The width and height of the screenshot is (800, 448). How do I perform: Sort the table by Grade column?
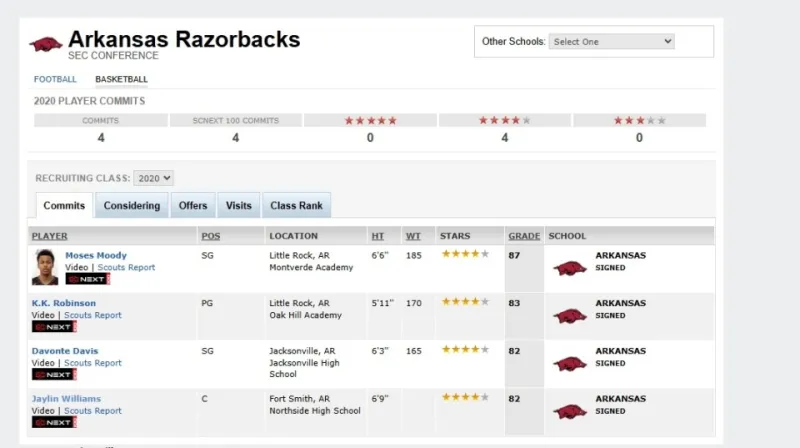(524, 236)
